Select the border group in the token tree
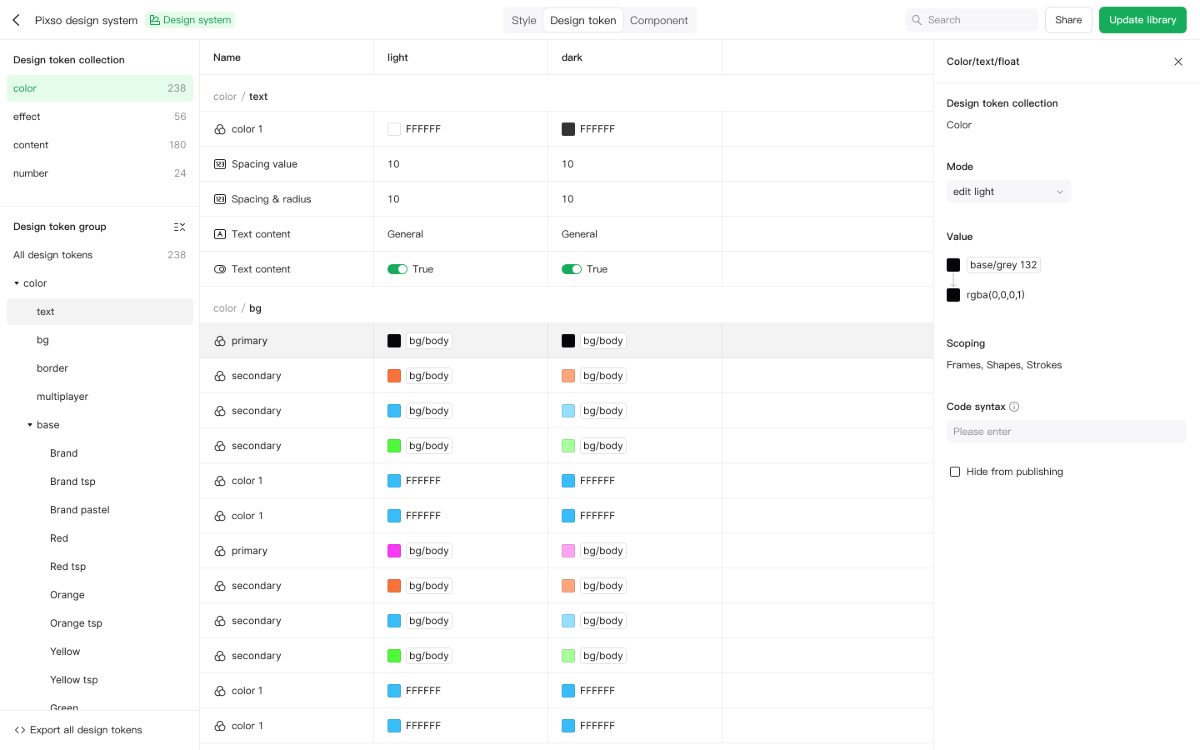The width and height of the screenshot is (1200, 750). 100,368
